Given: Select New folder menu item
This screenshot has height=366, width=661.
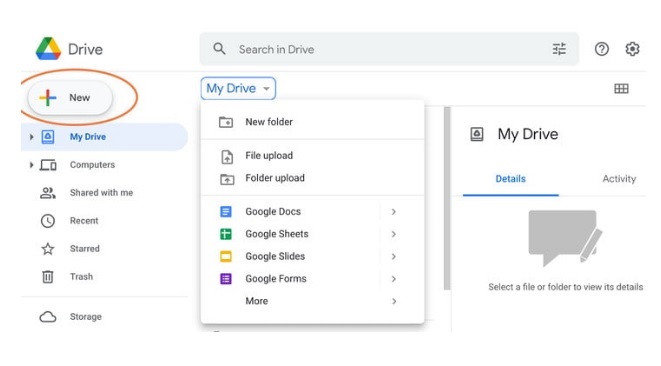Looking at the screenshot, I should tap(312, 122).
